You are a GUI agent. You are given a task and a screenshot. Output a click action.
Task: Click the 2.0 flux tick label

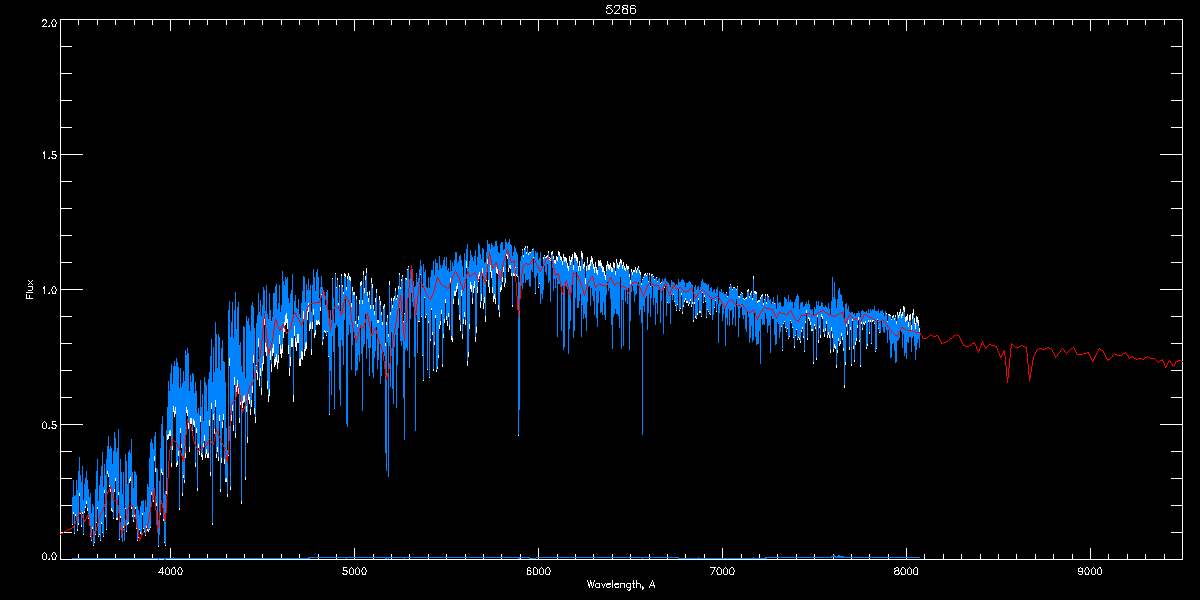point(48,21)
